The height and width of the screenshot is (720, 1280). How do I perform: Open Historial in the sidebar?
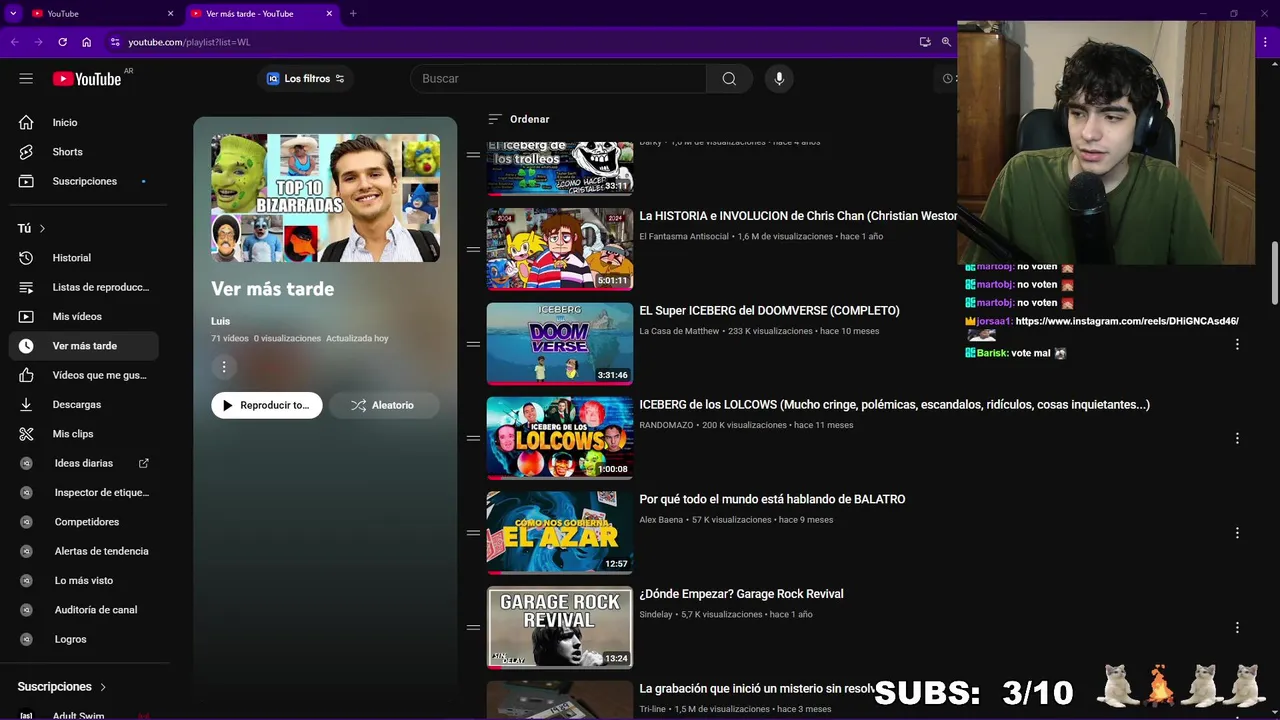[x=84, y=258]
